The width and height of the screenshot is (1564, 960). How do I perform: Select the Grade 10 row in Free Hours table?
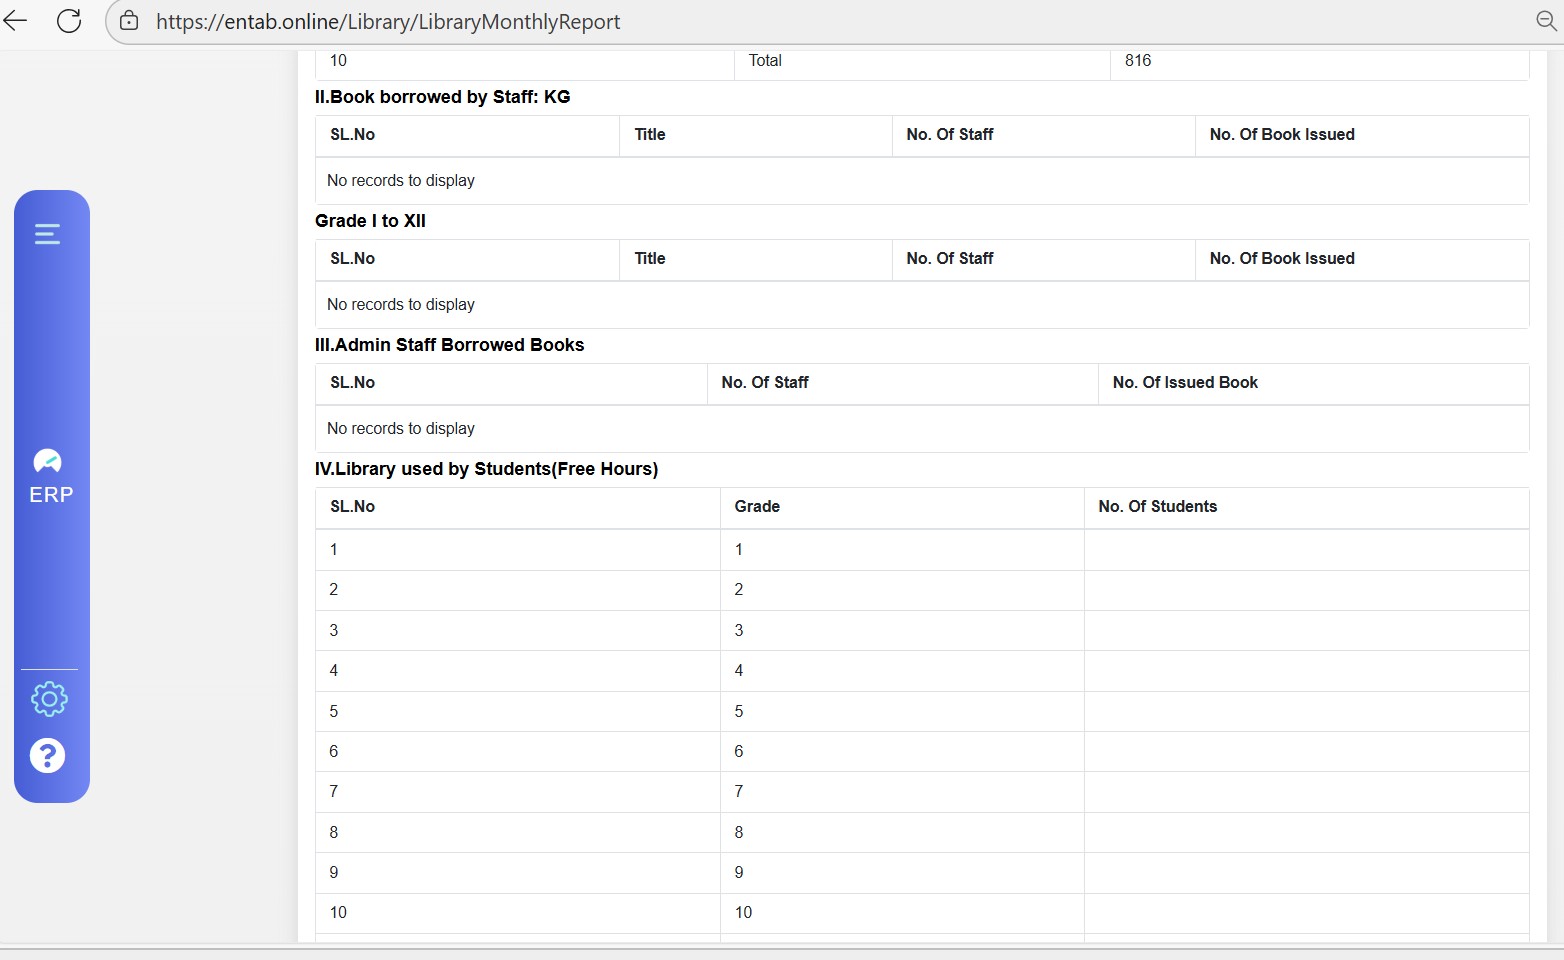(743, 913)
